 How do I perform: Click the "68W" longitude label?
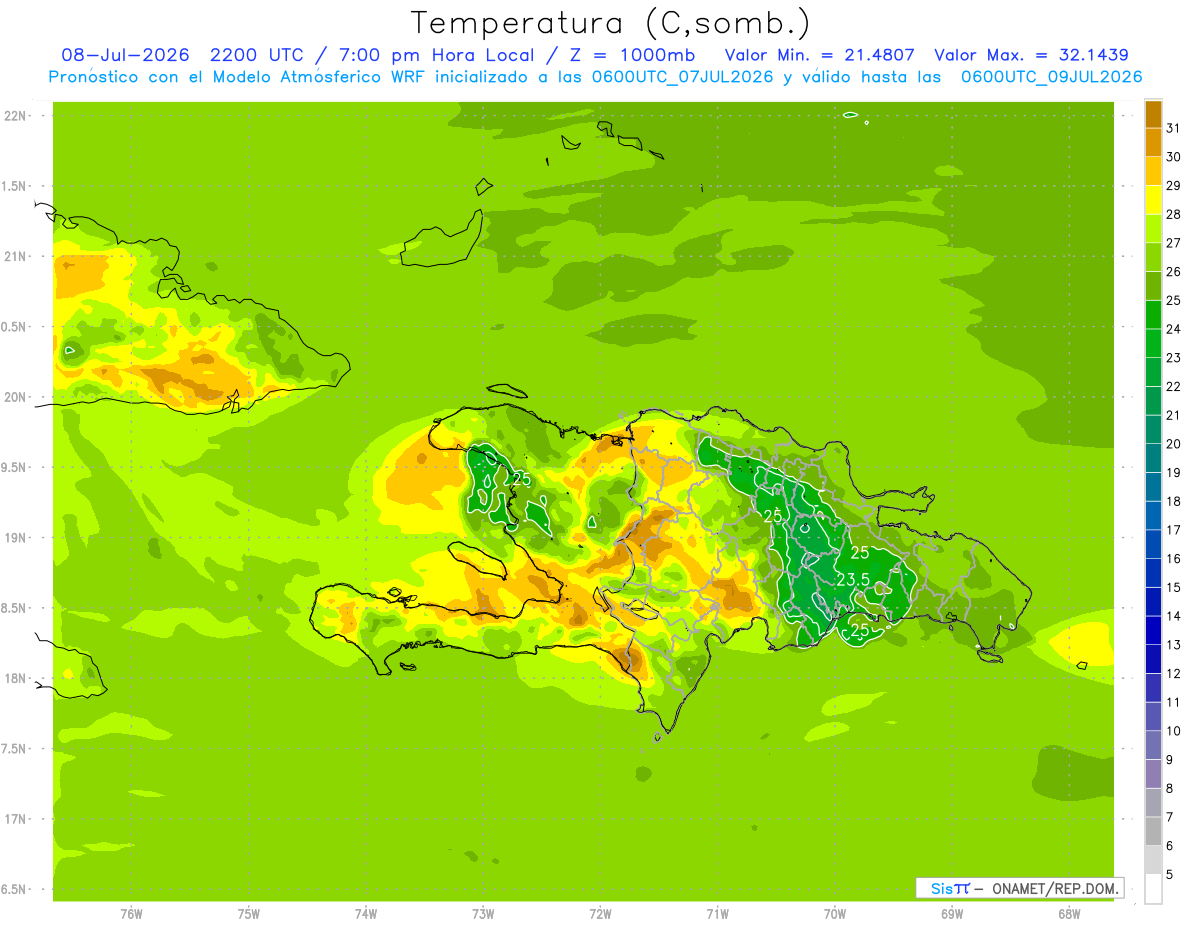pyautogui.click(x=1069, y=913)
